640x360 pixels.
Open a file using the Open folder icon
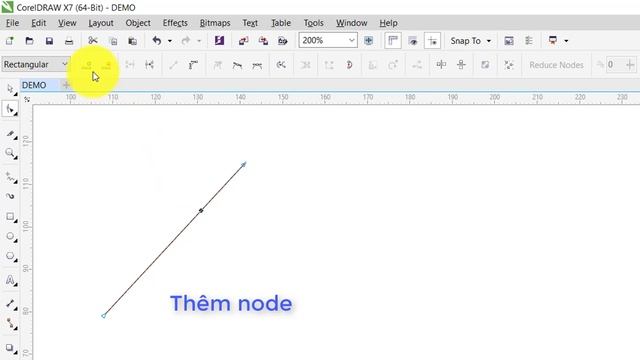pyautogui.click(x=29, y=41)
